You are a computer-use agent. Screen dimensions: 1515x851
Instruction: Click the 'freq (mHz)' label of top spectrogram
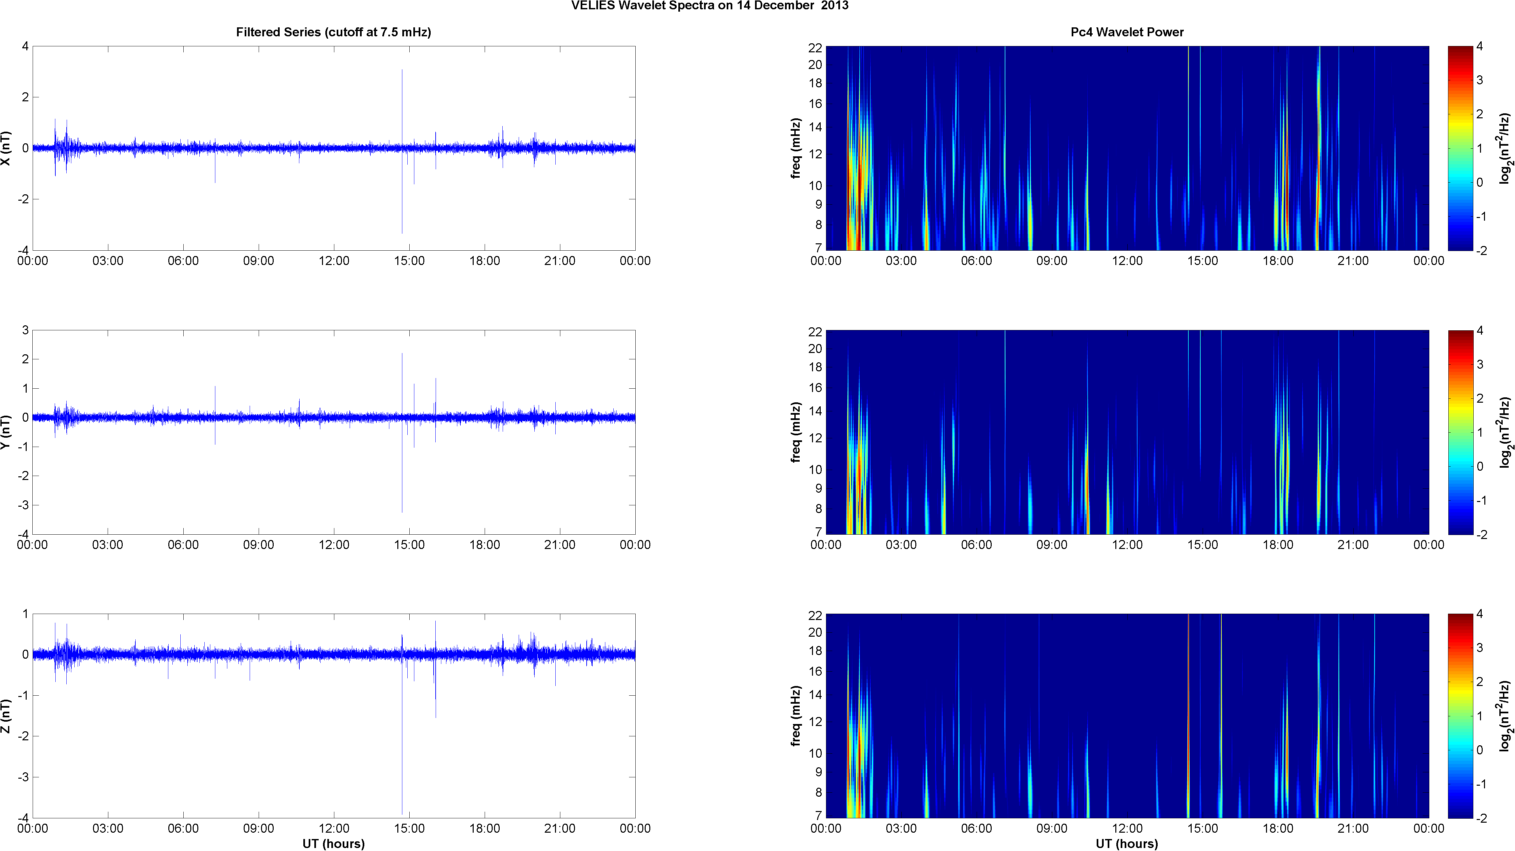[x=796, y=148]
